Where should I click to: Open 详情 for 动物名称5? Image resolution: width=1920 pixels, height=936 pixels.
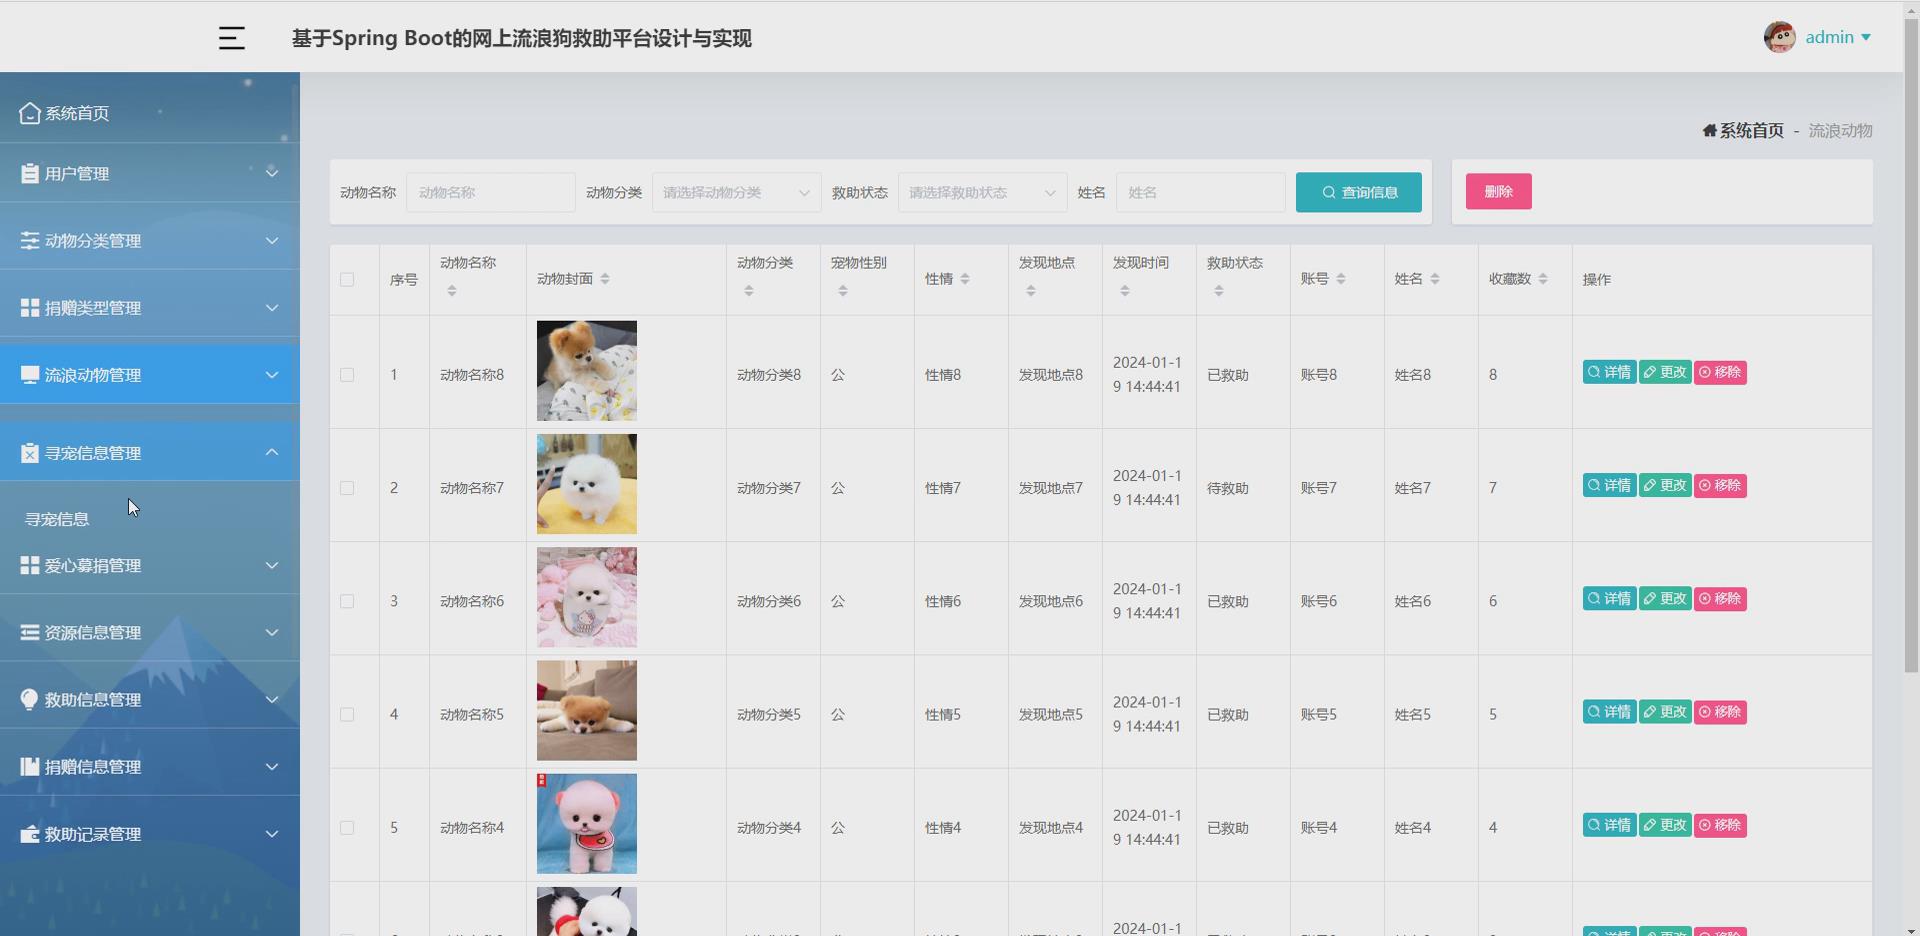pyautogui.click(x=1609, y=712)
